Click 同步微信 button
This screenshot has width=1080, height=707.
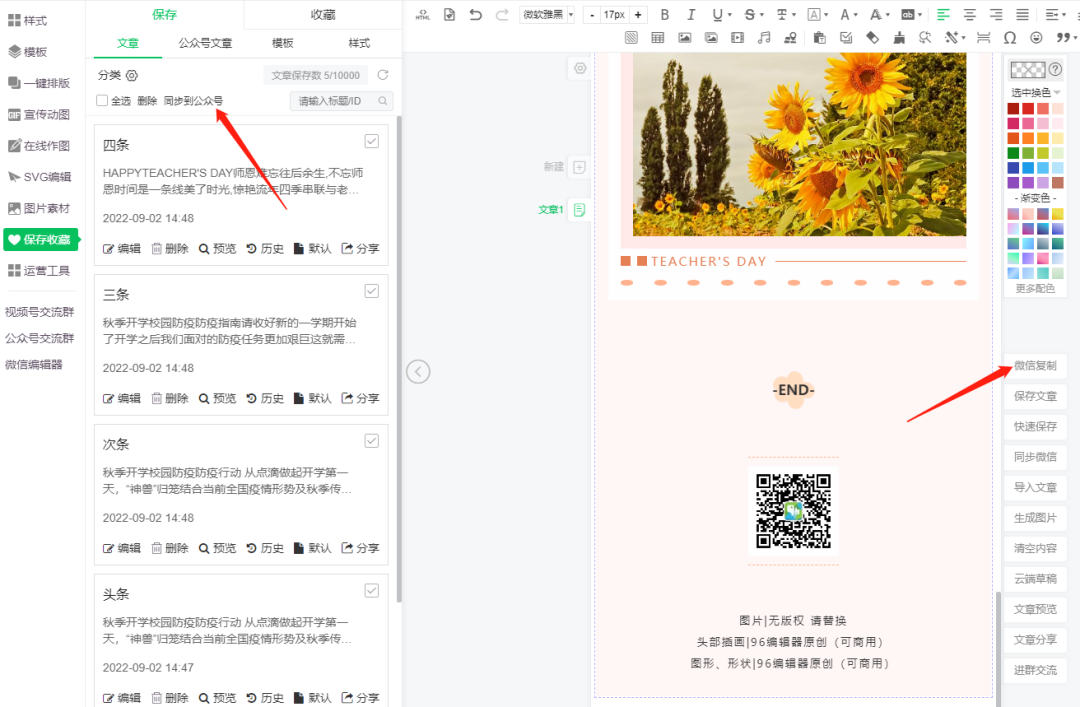pyautogui.click(x=1035, y=457)
